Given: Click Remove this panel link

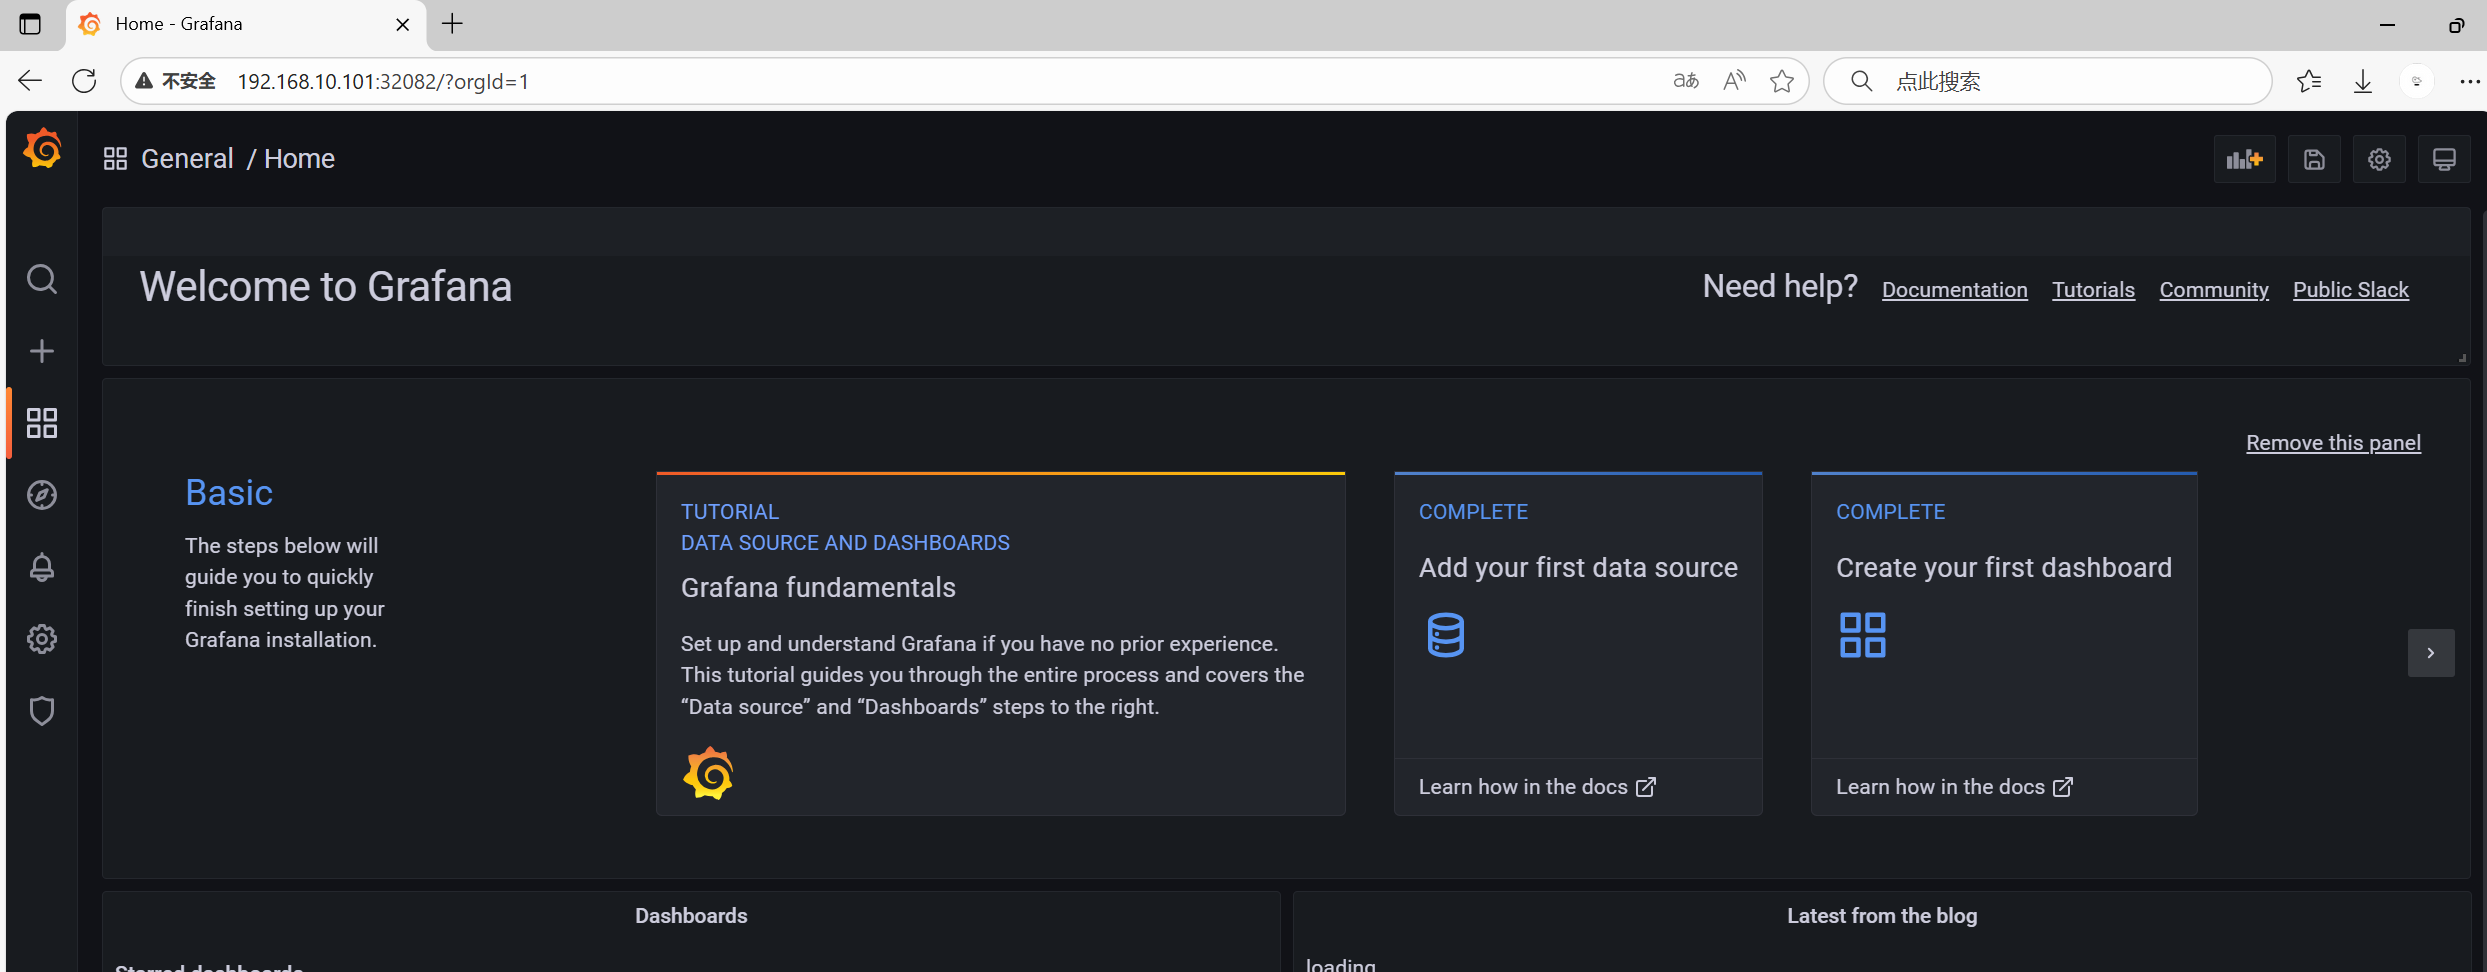Looking at the screenshot, I should click(x=2333, y=443).
